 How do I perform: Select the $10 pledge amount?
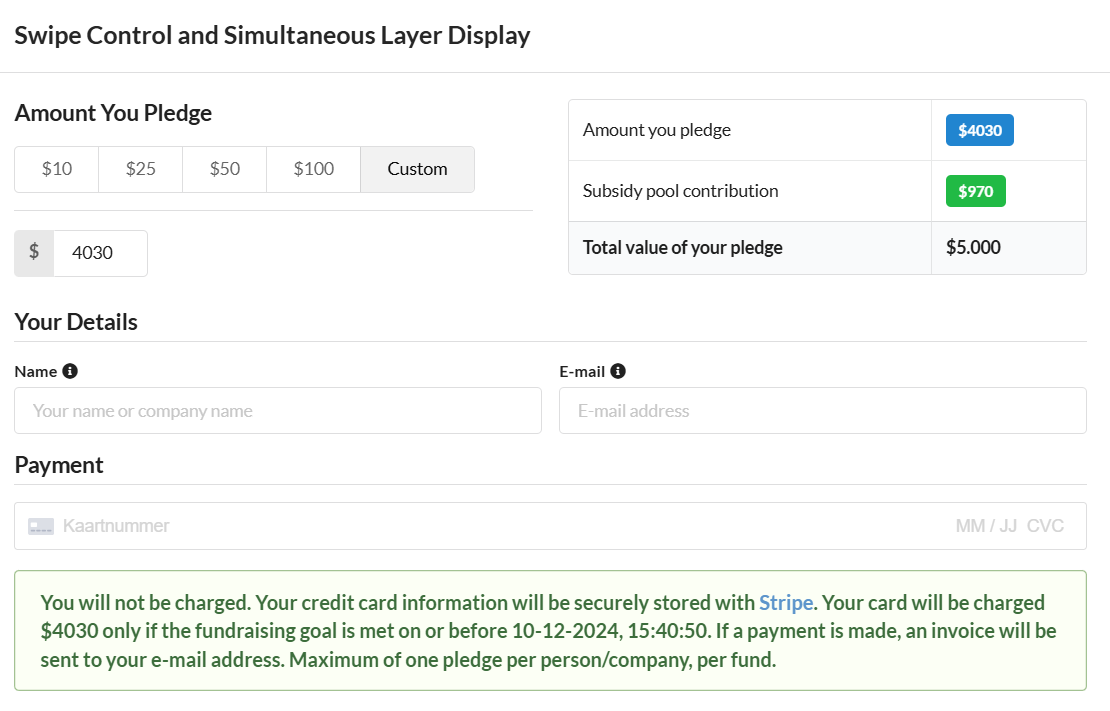click(57, 169)
